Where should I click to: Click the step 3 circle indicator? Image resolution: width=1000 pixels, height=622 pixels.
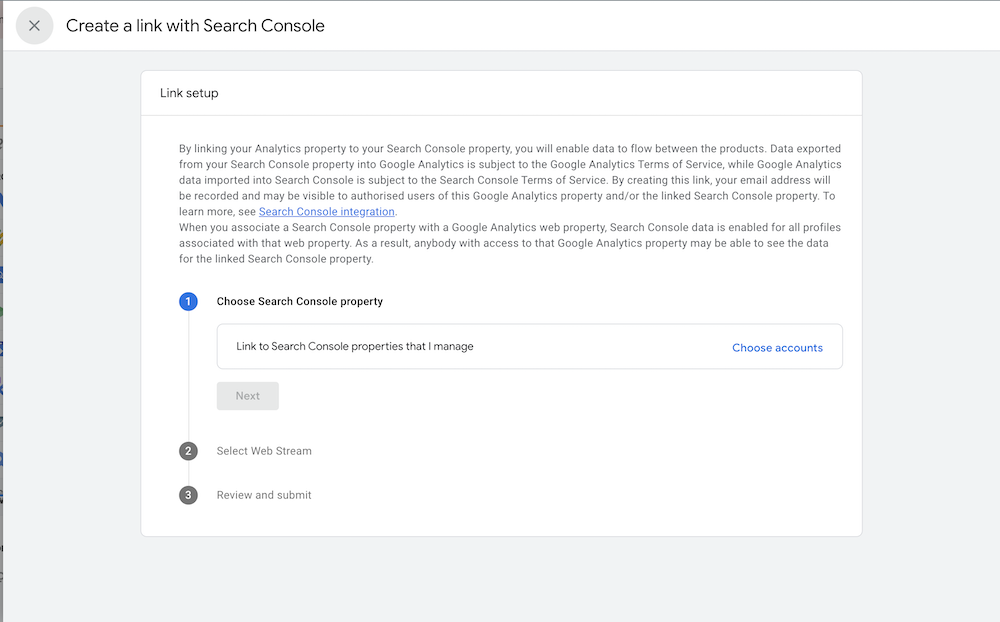click(x=189, y=495)
